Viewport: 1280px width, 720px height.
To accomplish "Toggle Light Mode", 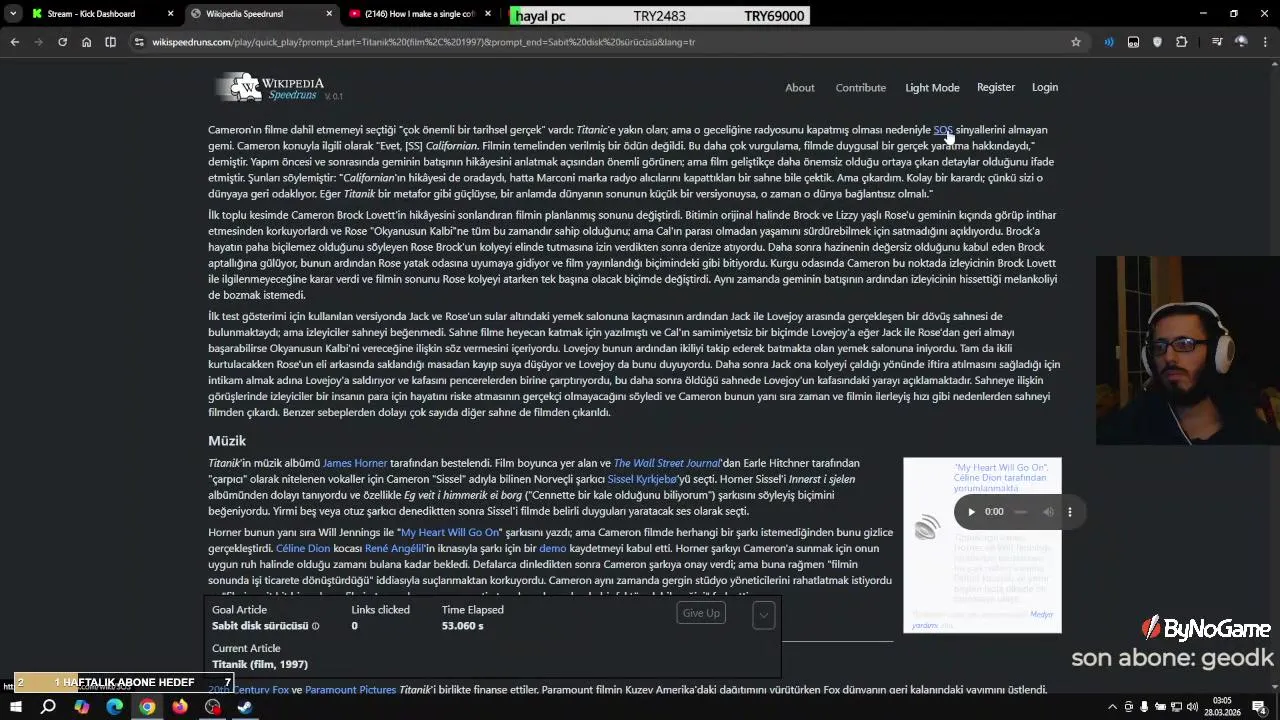I will [932, 88].
